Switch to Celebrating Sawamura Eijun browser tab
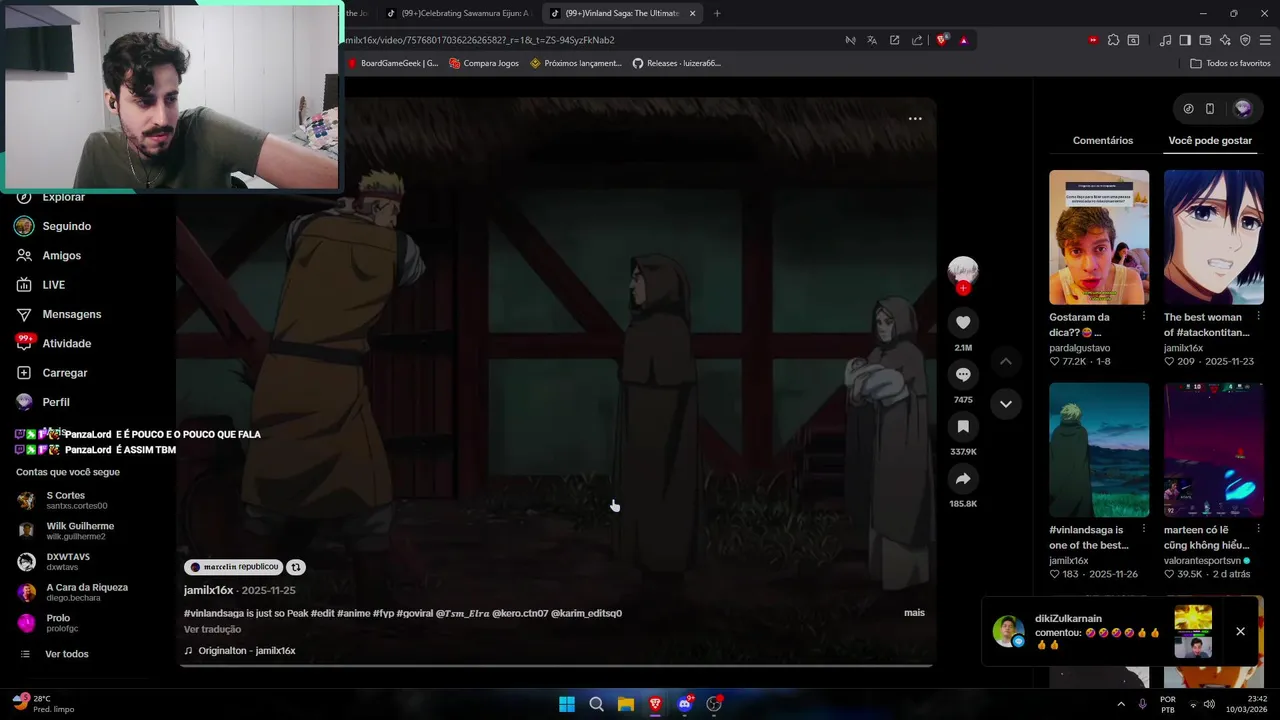The image size is (1280, 720). [x=458, y=13]
